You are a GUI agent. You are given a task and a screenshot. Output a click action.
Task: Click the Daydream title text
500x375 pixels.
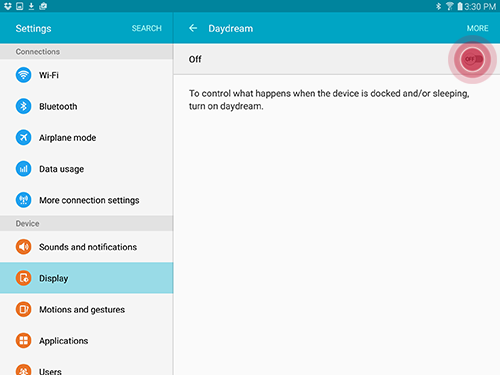(231, 28)
